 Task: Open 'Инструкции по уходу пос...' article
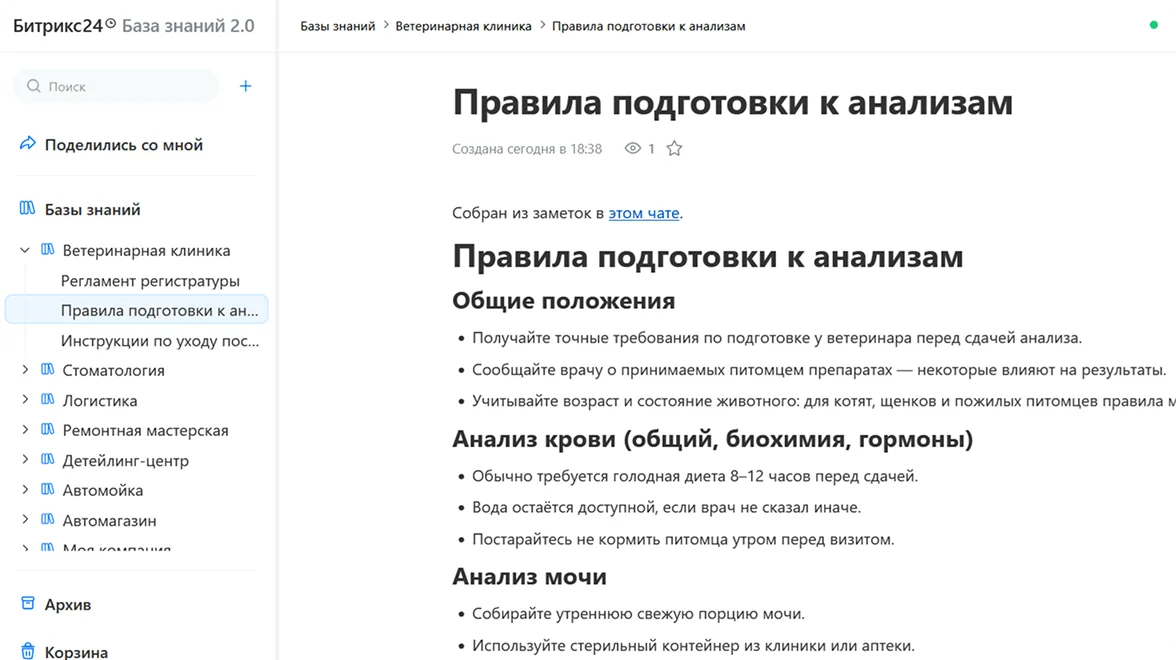click(x=160, y=340)
